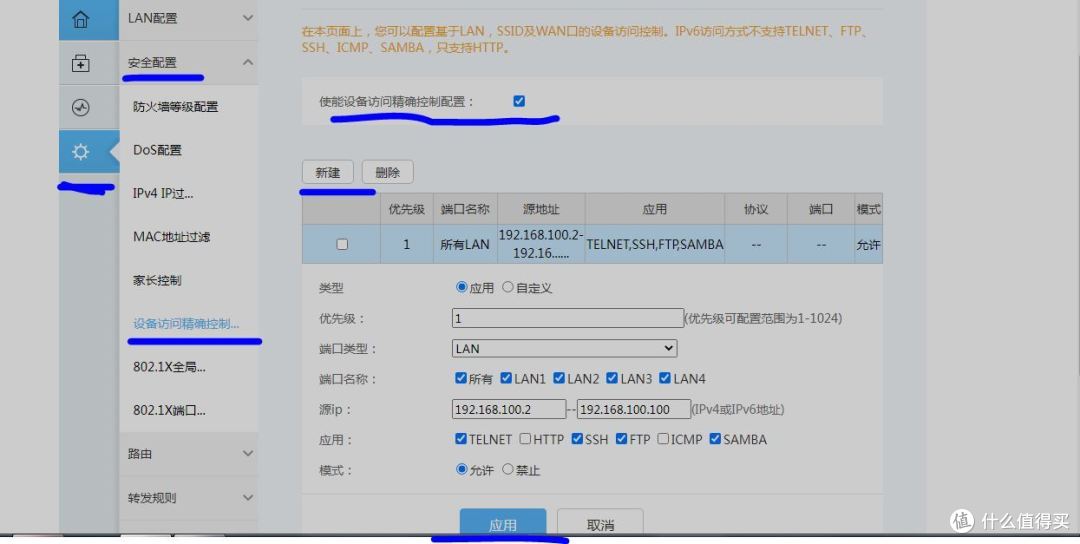This screenshot has width=1080, height=544.
Task: Open MAC地址过滤 menu item
Action: click(x=172, y=237)
